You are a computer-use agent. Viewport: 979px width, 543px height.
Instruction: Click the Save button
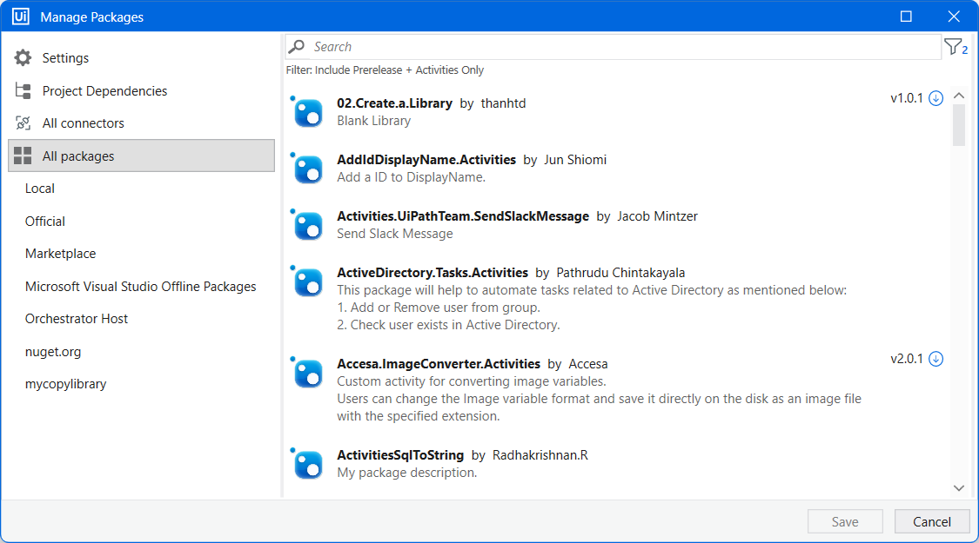(x=845, y=522)
